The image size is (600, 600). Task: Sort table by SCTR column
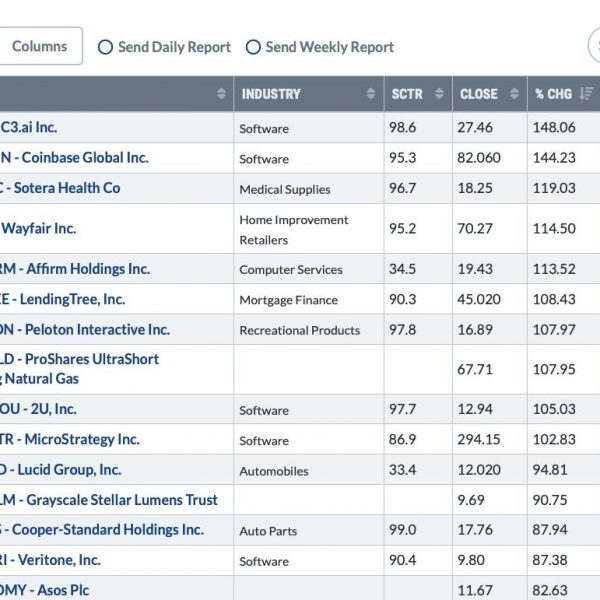coord(439,94)
